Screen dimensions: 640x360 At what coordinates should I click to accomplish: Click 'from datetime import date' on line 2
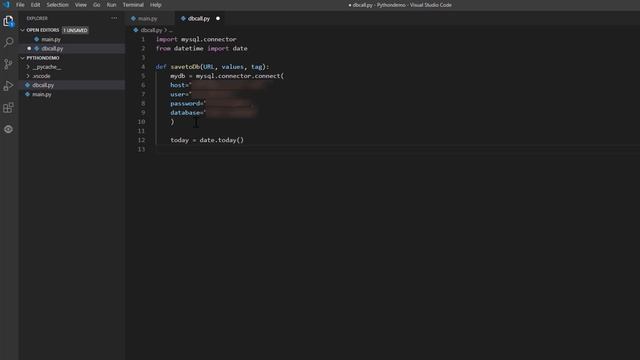[x=202, y=49]
